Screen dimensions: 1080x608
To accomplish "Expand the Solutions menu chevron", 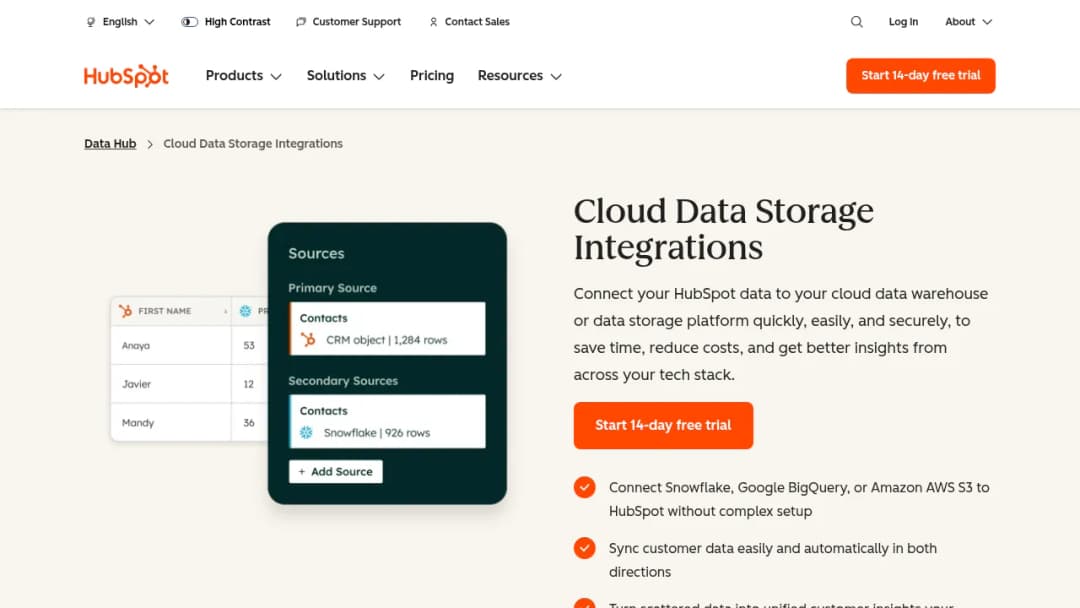I will point(379,76).
